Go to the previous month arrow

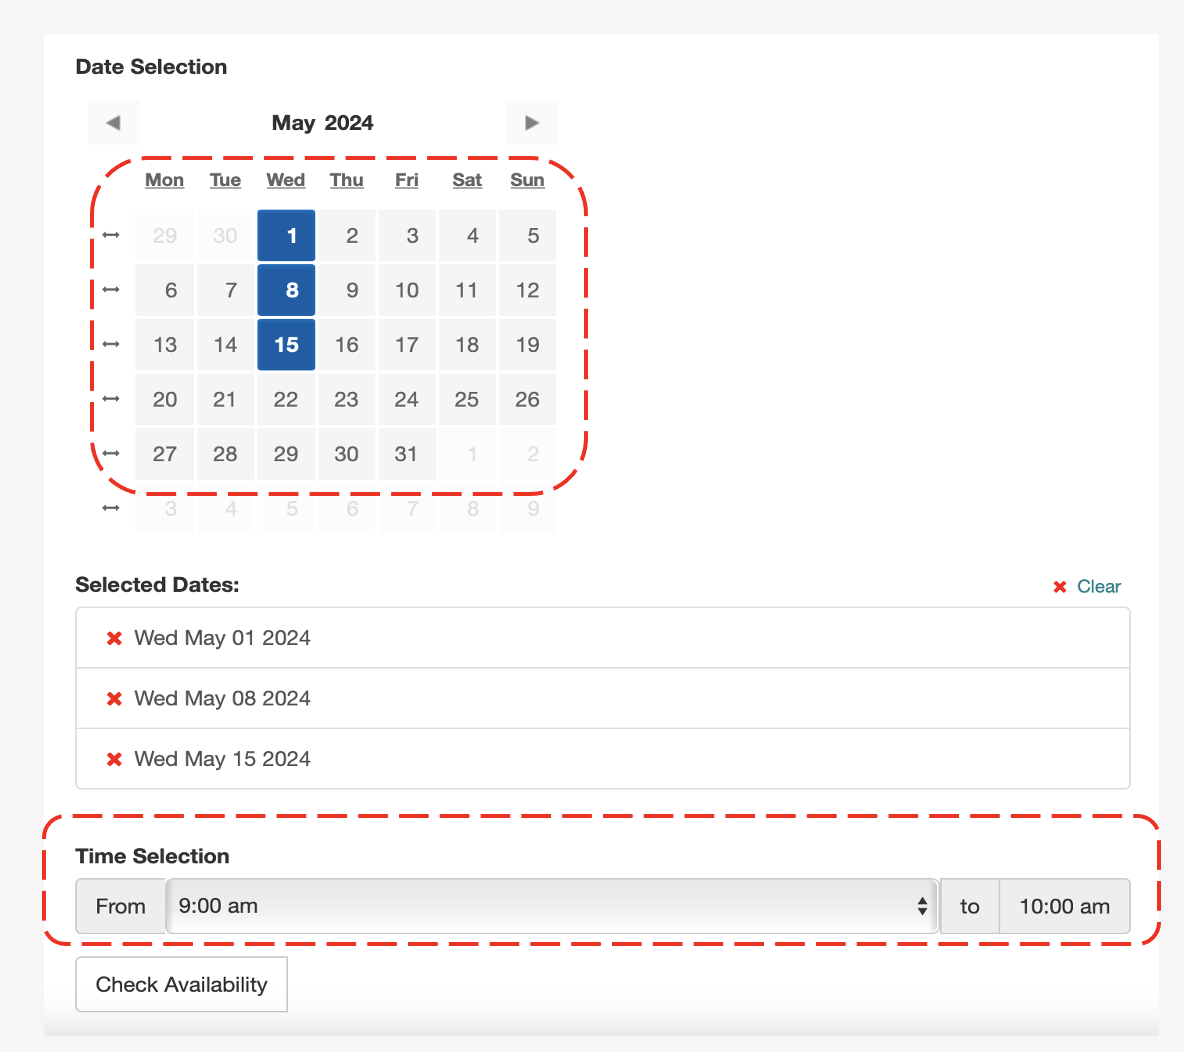pos(114,122)
